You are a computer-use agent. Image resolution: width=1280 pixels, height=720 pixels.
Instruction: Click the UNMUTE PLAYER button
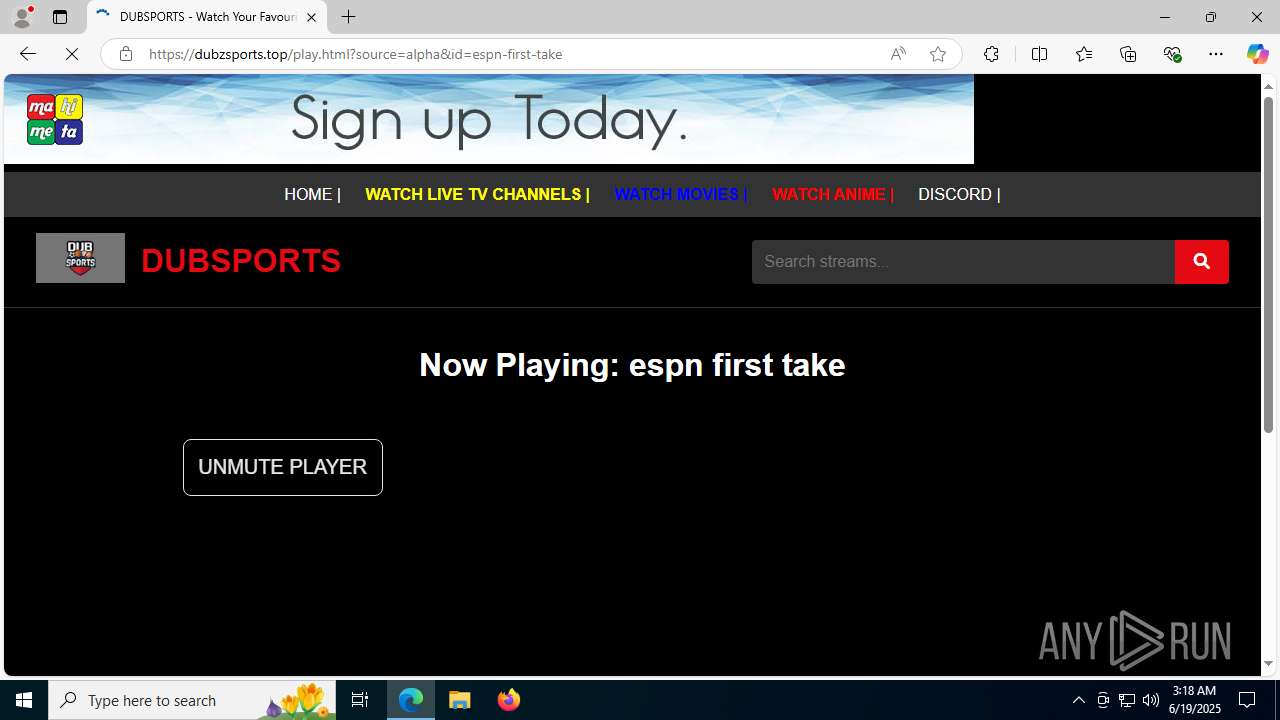click(x=283, y=467)
